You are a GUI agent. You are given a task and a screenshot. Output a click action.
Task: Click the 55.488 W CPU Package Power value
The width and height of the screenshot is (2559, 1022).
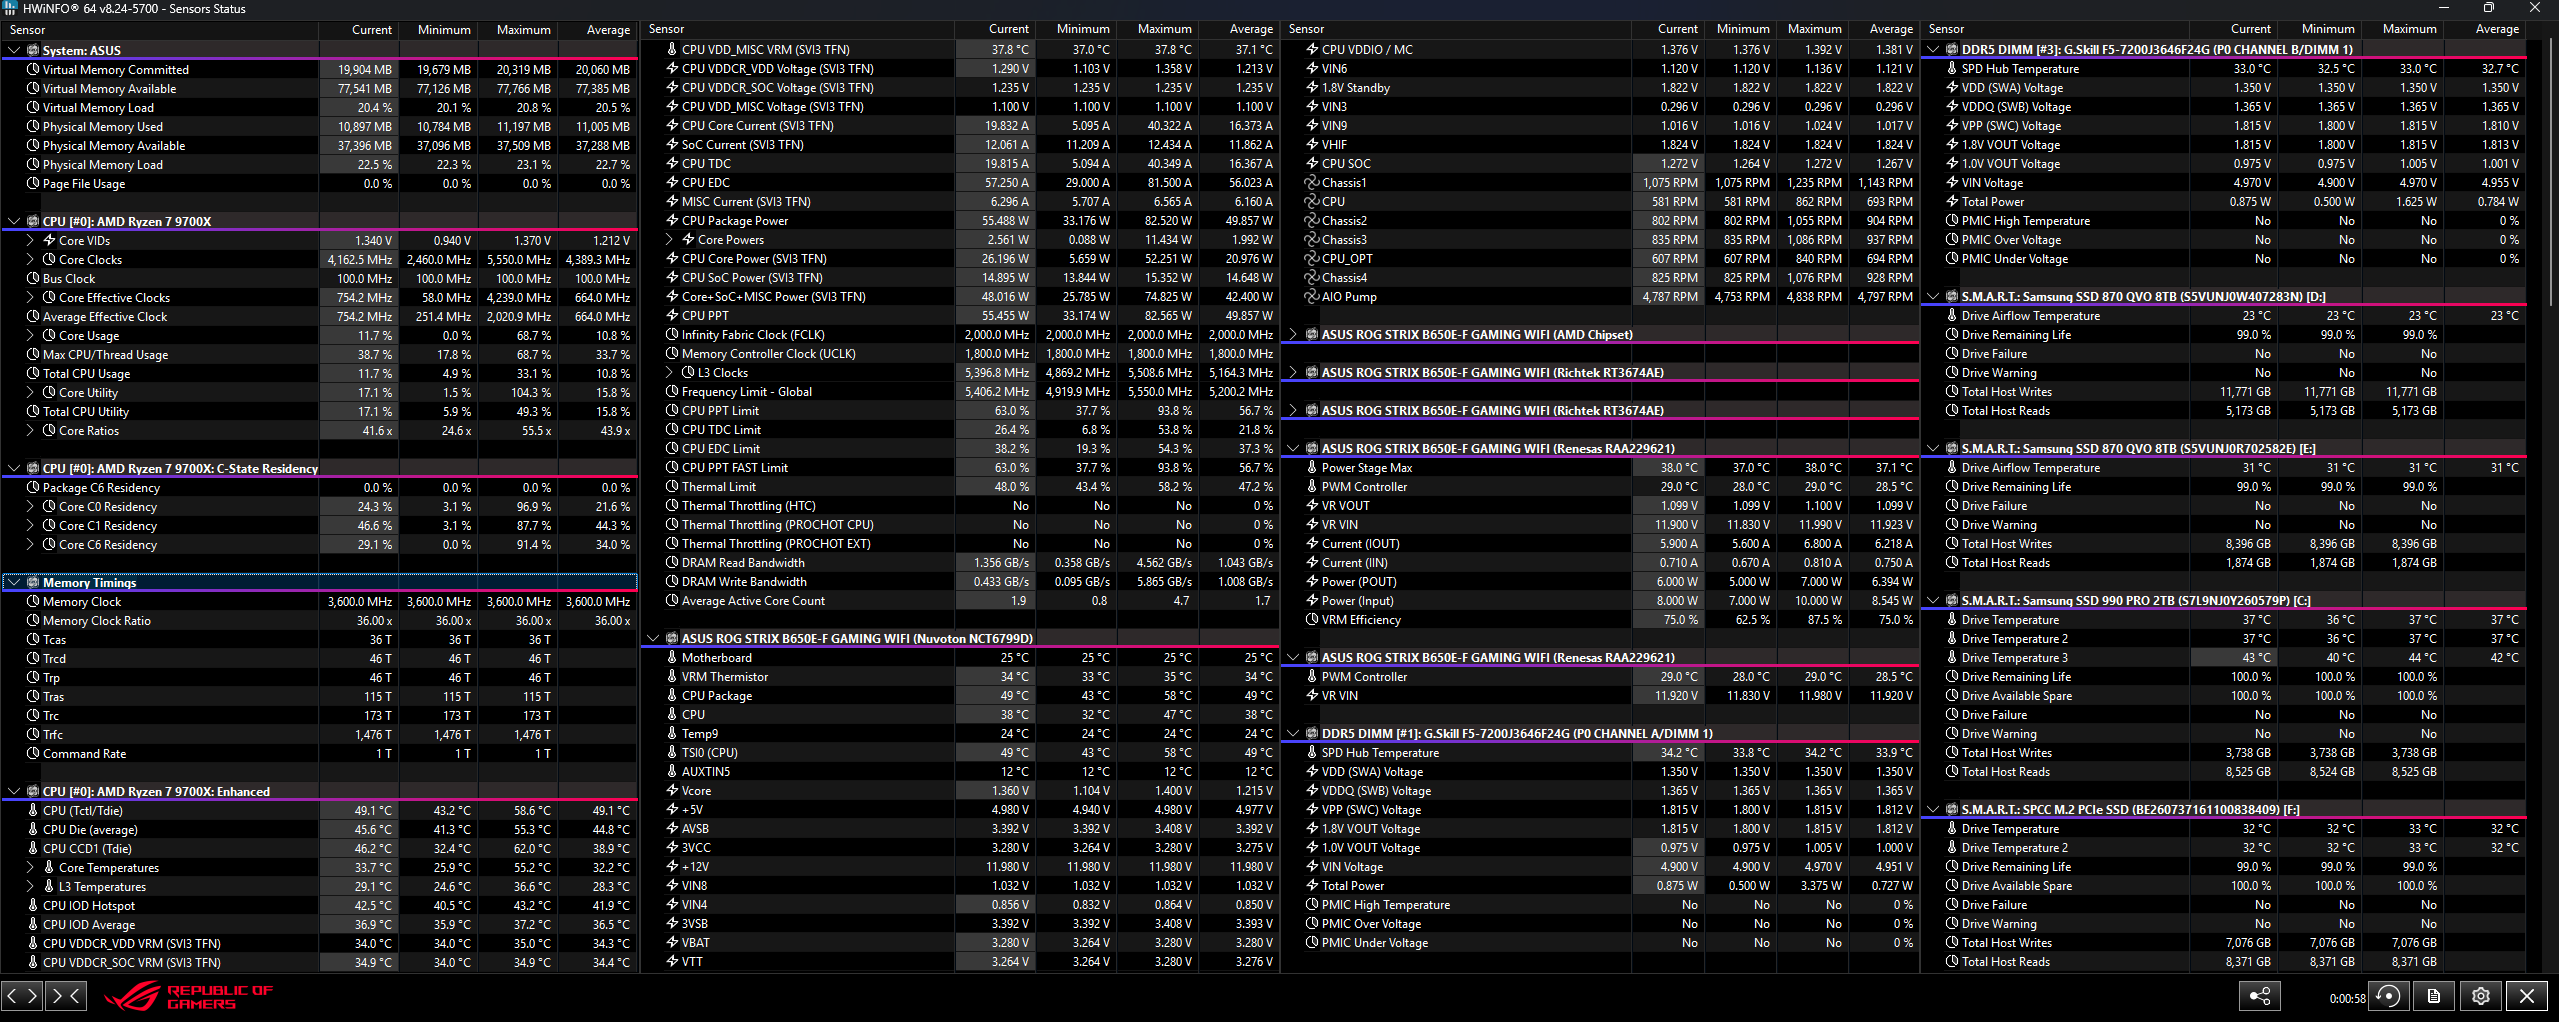(x=1005, y=221)
